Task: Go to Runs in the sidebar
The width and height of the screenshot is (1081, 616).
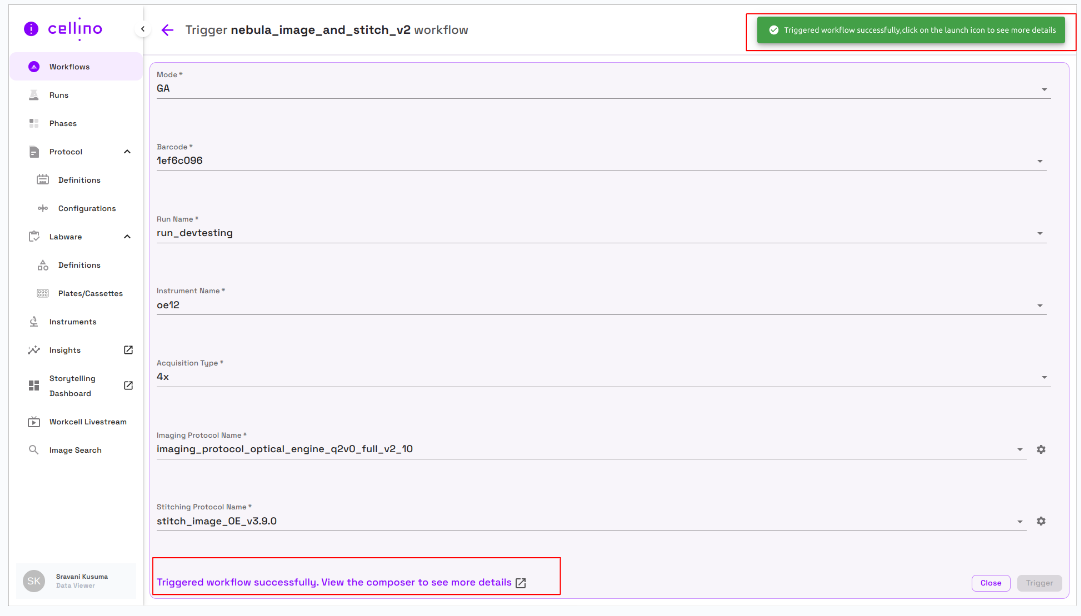Action: [x=59, y=95]
